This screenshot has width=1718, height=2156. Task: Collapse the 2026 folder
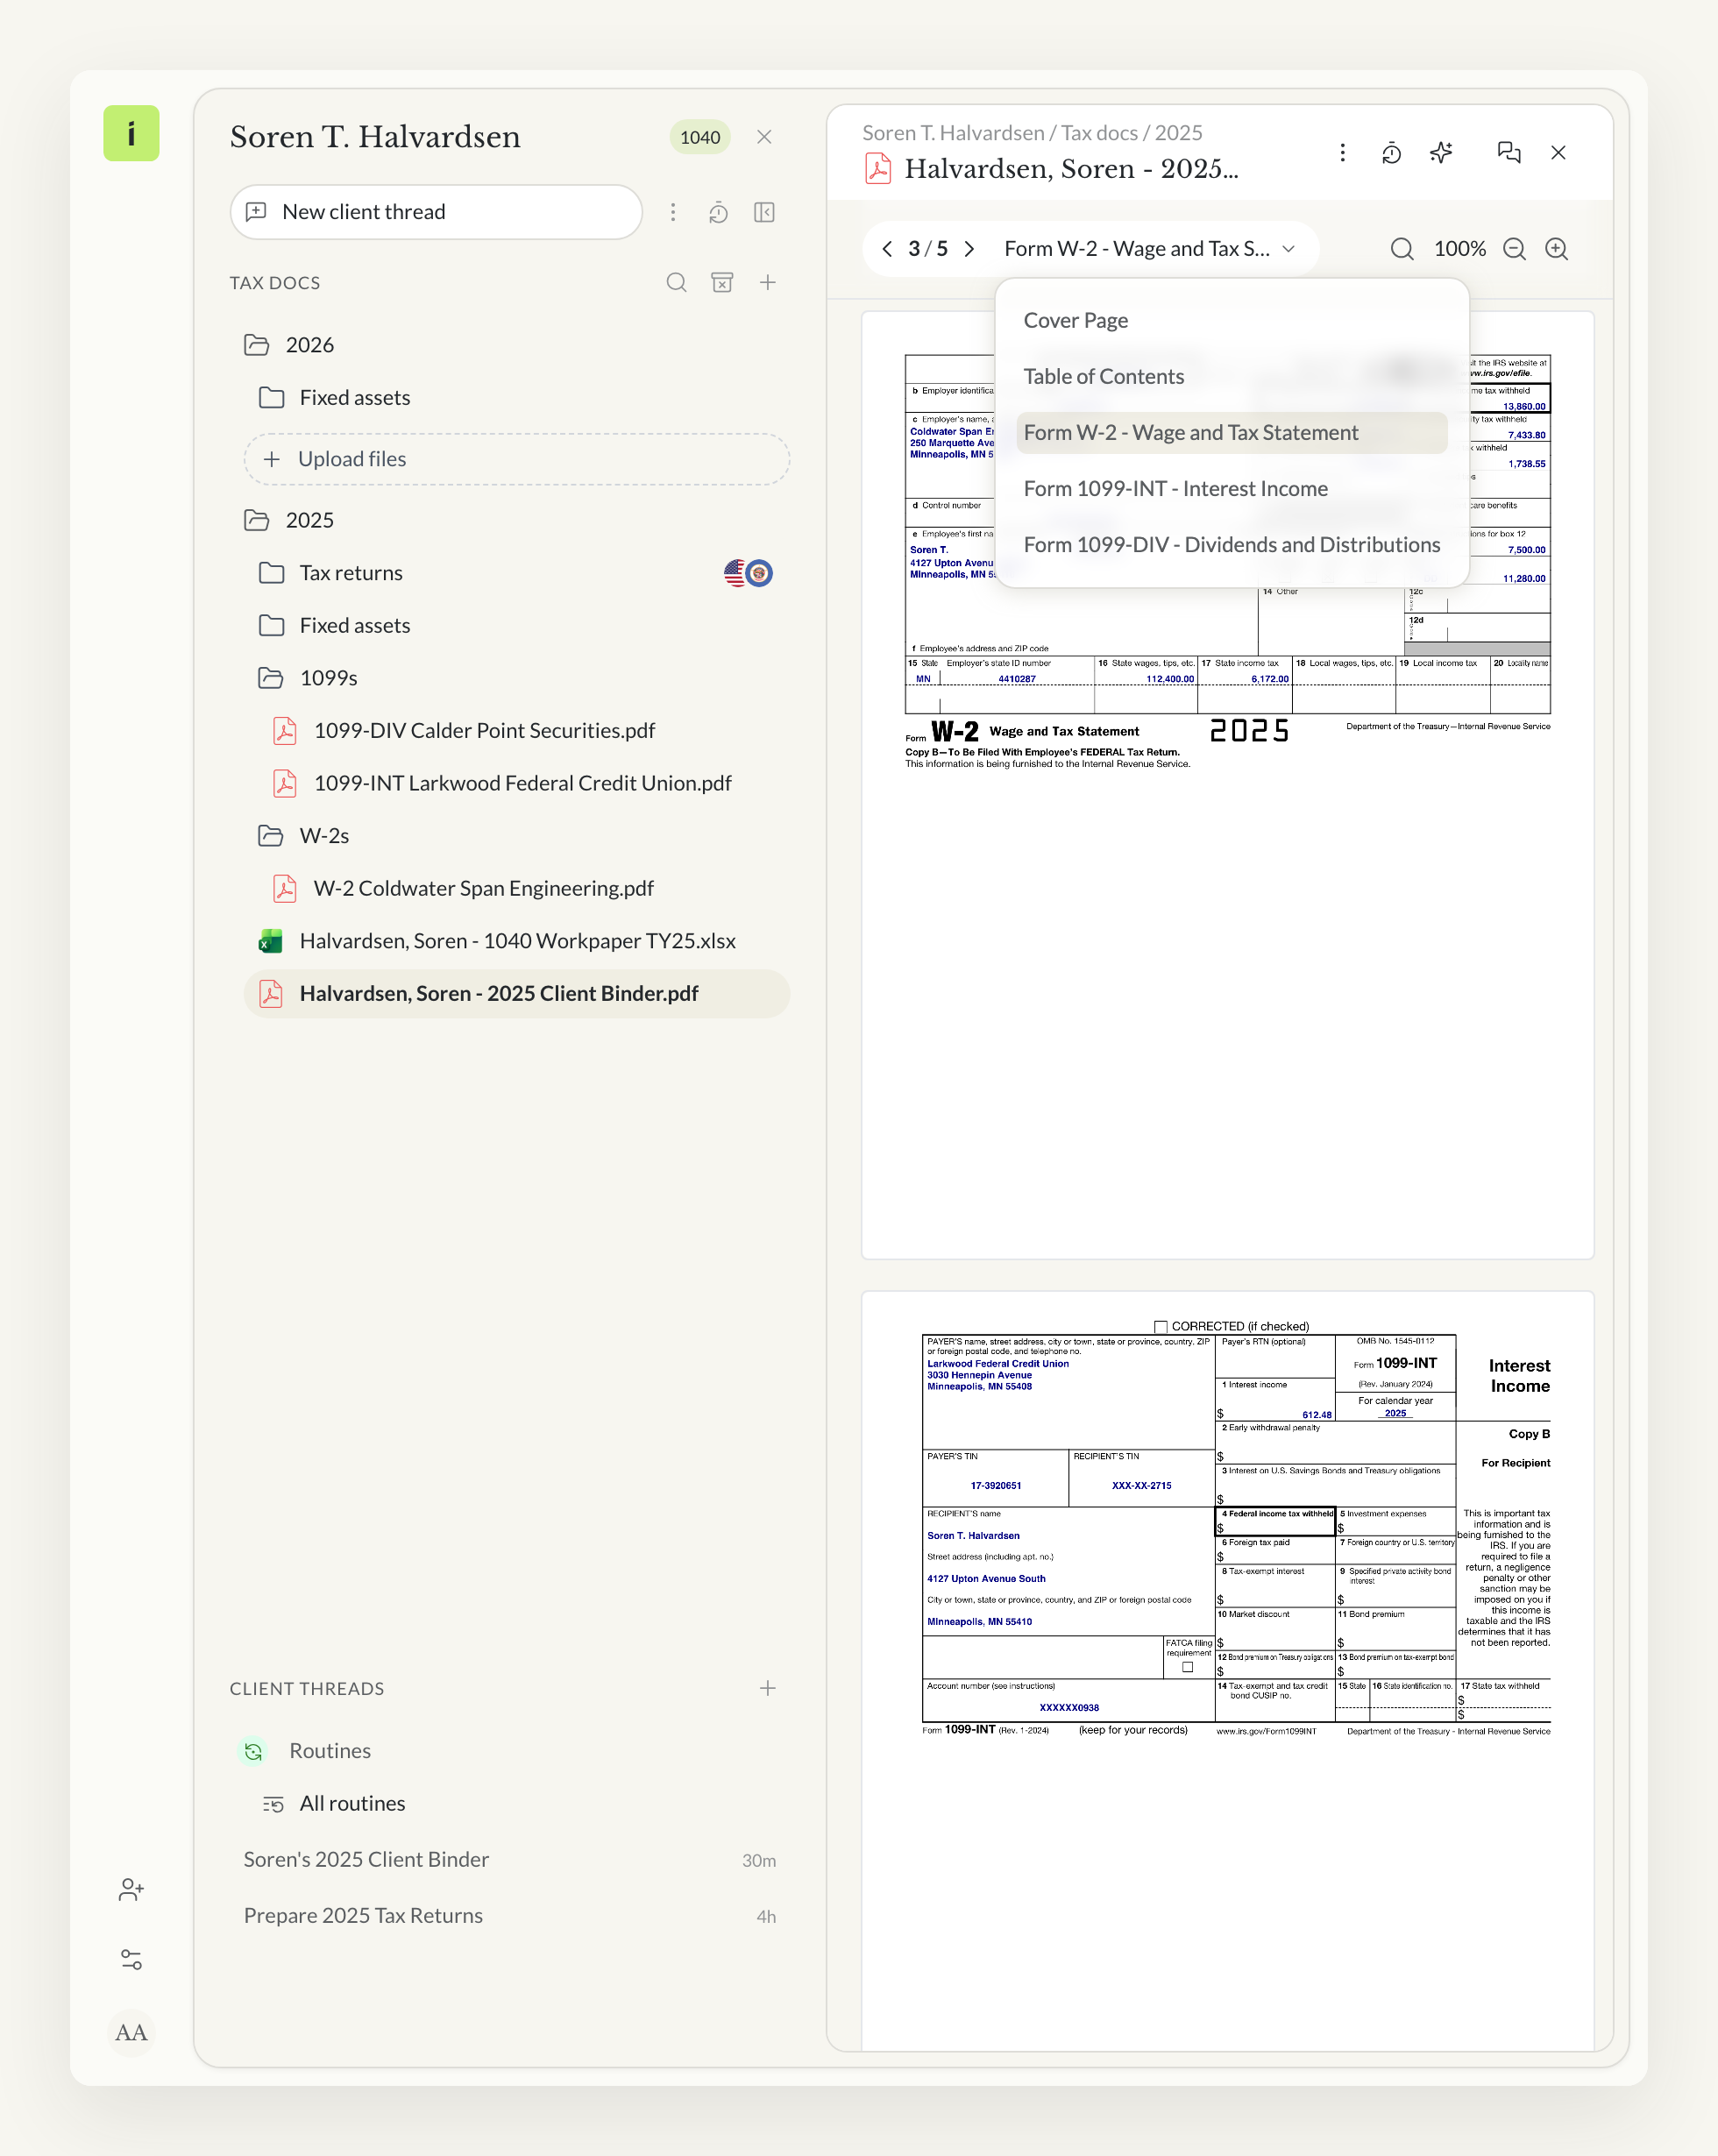tap(257, 345)
